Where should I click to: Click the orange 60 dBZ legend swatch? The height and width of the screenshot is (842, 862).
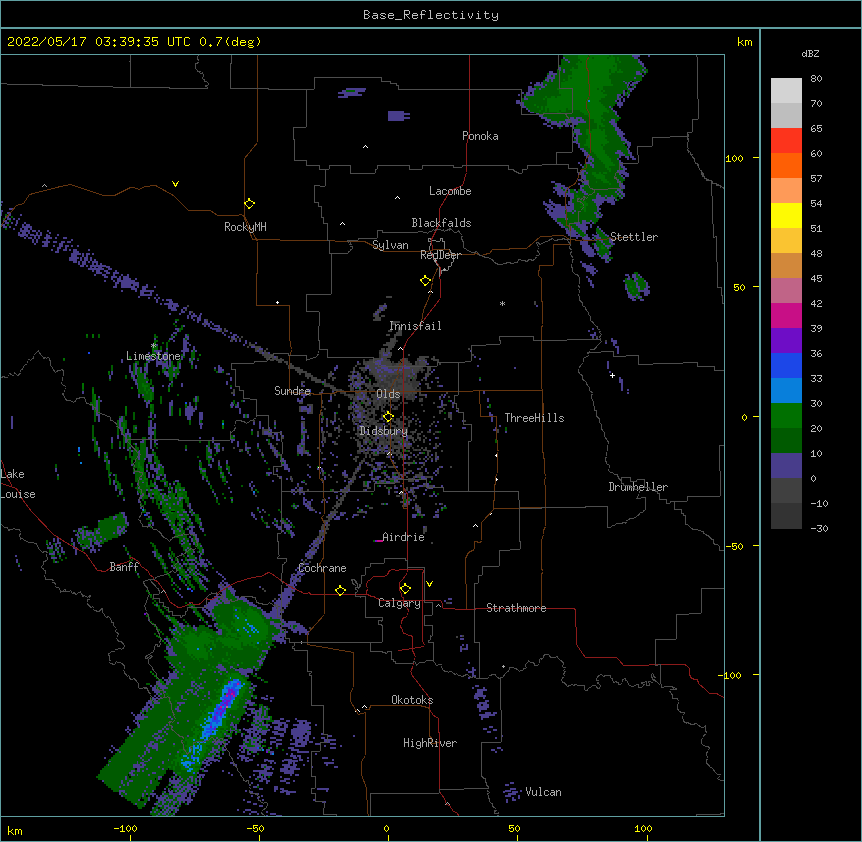point(786,165)
